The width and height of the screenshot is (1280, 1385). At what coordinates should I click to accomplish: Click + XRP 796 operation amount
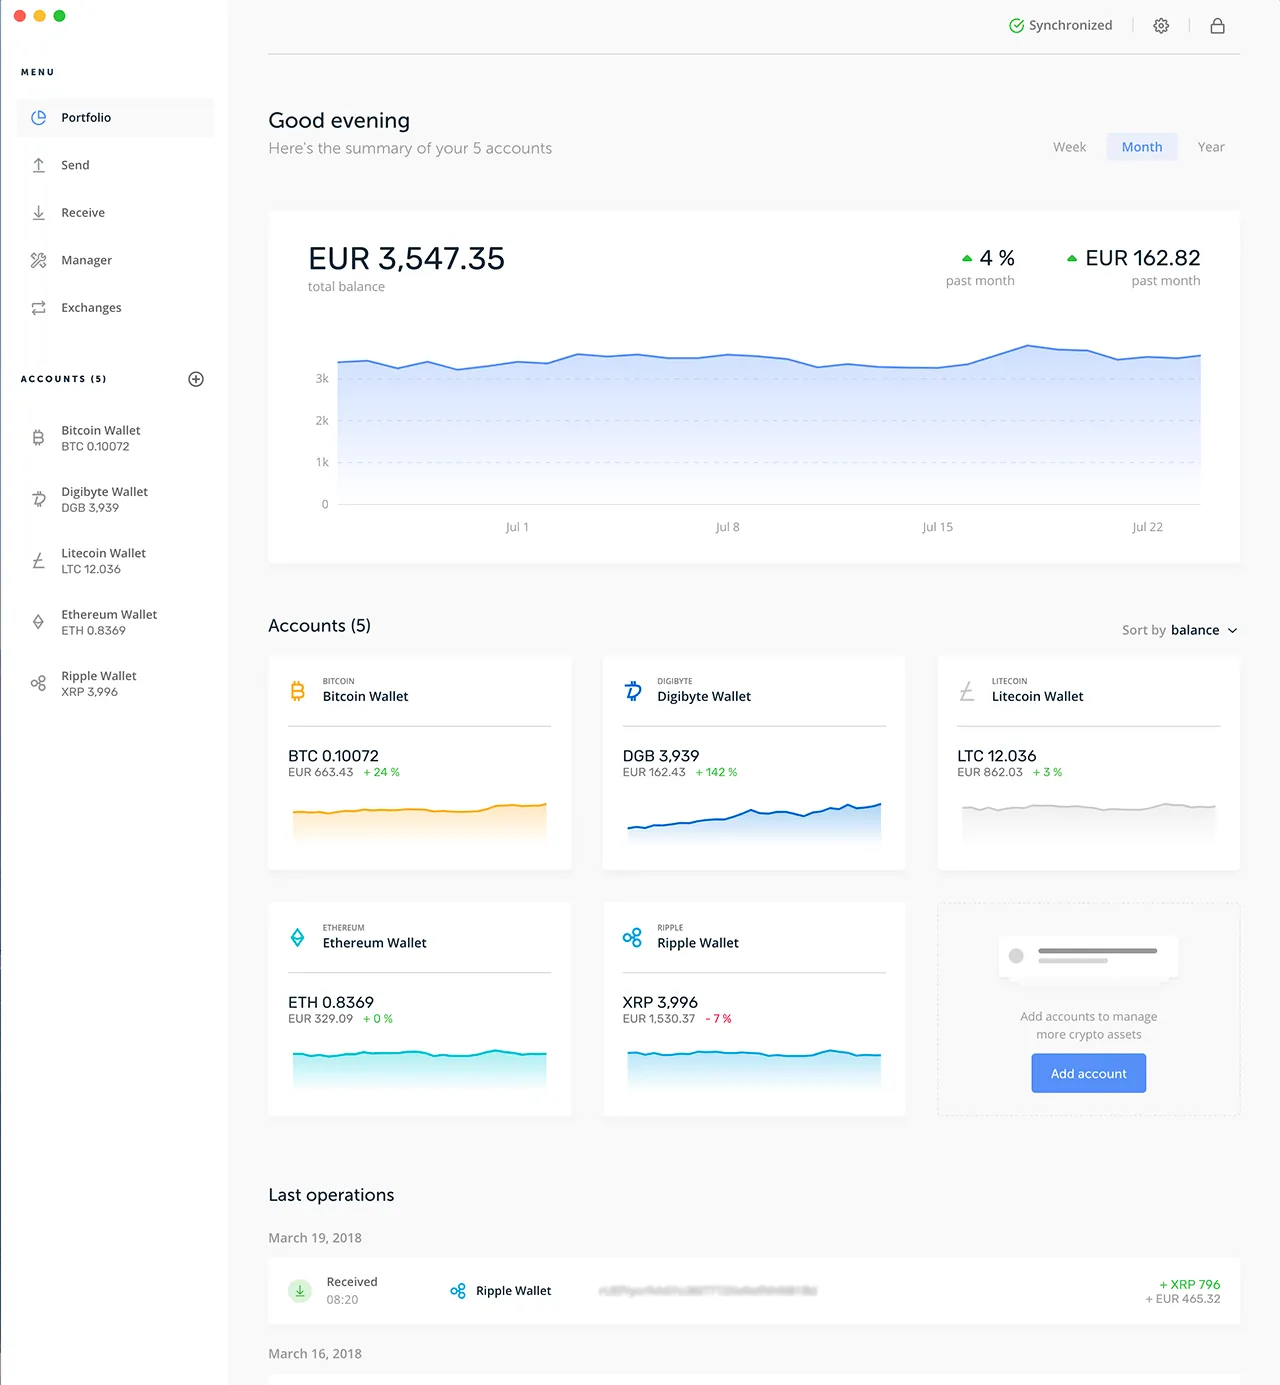coord(1190,1284)
